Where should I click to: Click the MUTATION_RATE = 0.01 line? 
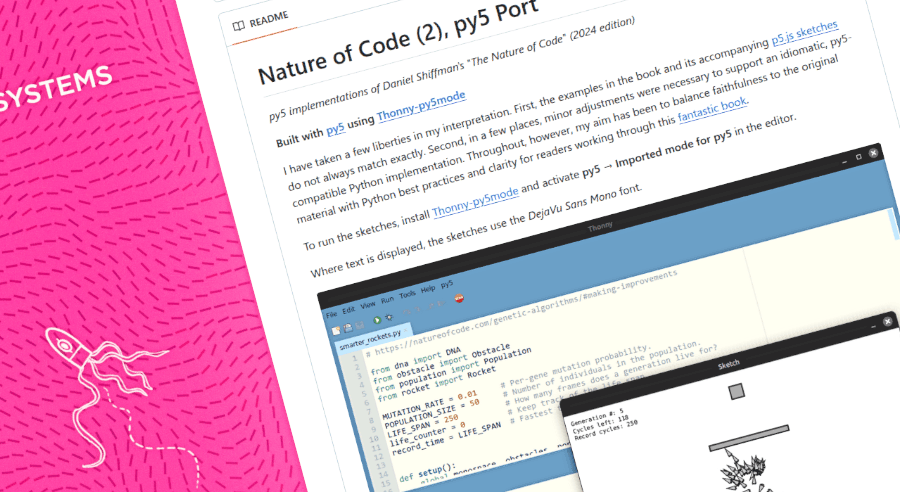click(430, 405)
